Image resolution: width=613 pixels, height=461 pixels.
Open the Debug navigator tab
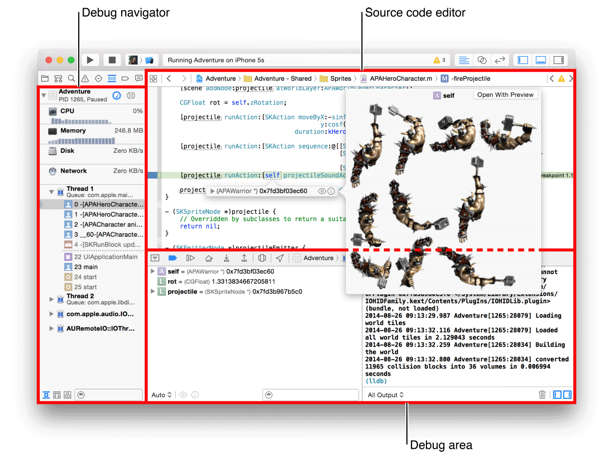[112, 79]
